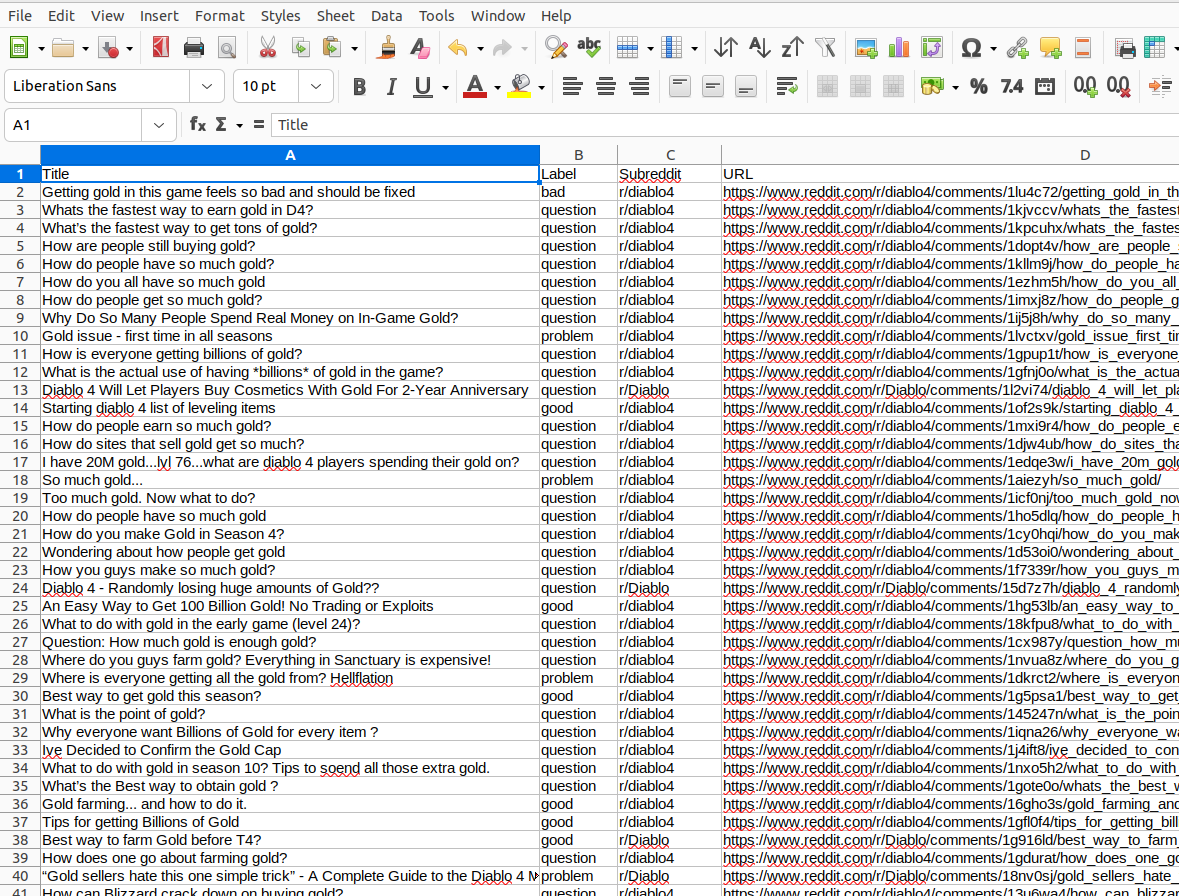Open the font name dropdown
Image resolution: width=1179 pixels, height=896 pixels.
point(207,86)
